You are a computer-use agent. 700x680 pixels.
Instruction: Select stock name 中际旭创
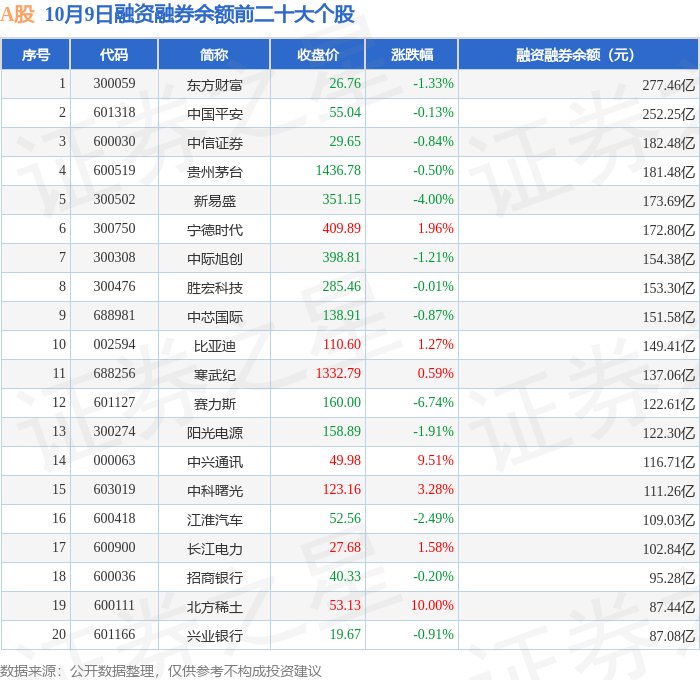(x=214, y=259)
